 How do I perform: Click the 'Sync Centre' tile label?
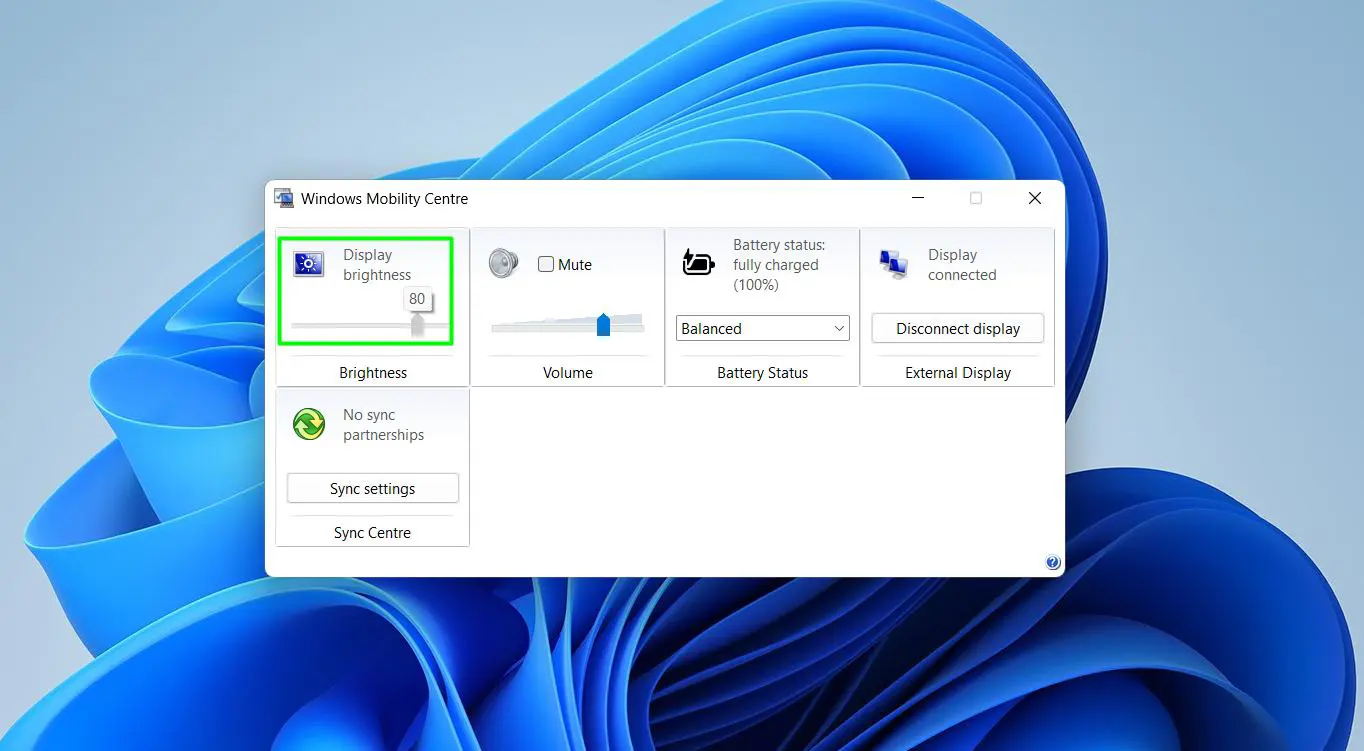(372, 533)
